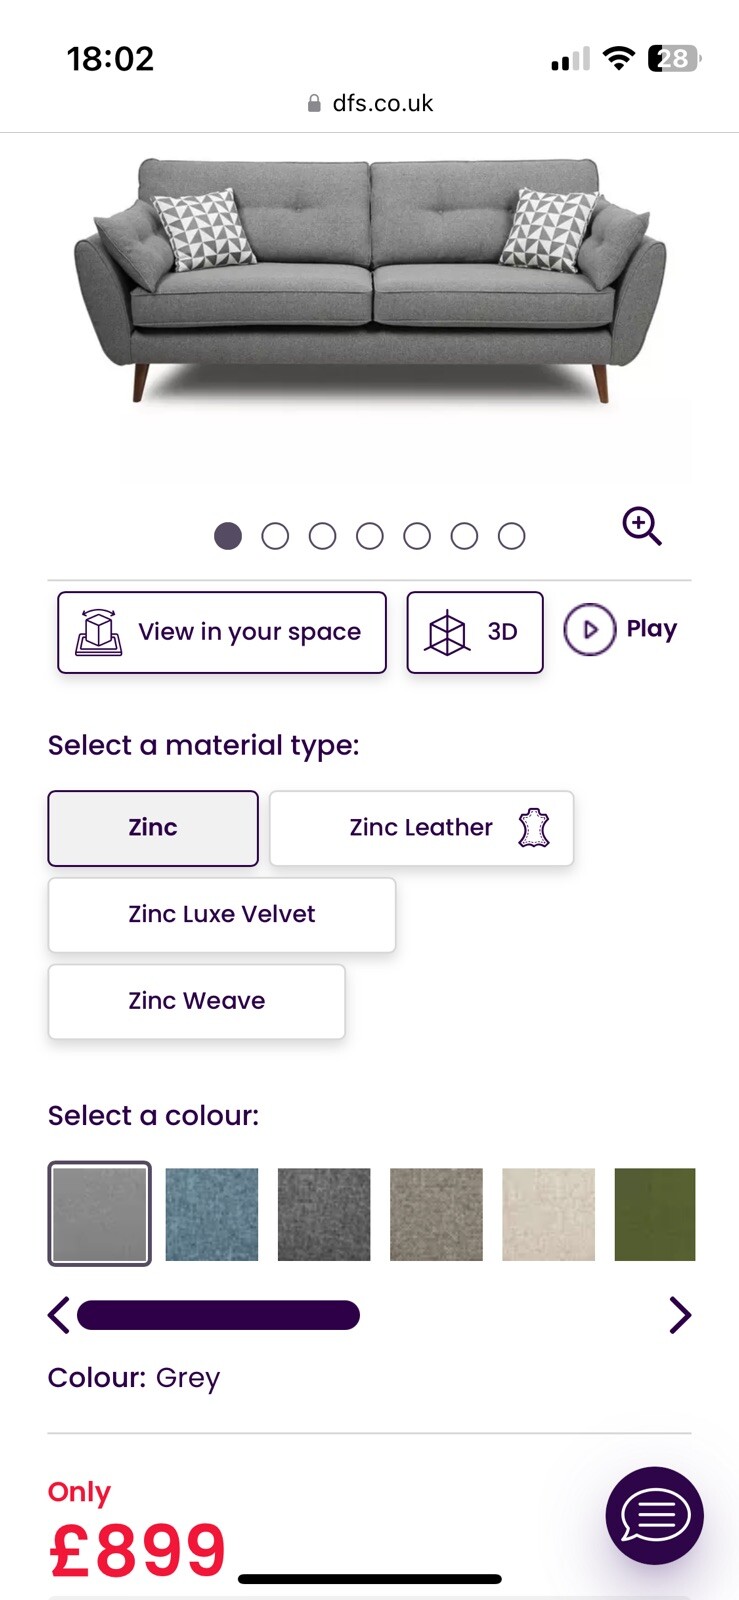Tap the dfs.co.uk address bar
Viewport: 739px width, 1600px height.
click(x=383, y=103)
